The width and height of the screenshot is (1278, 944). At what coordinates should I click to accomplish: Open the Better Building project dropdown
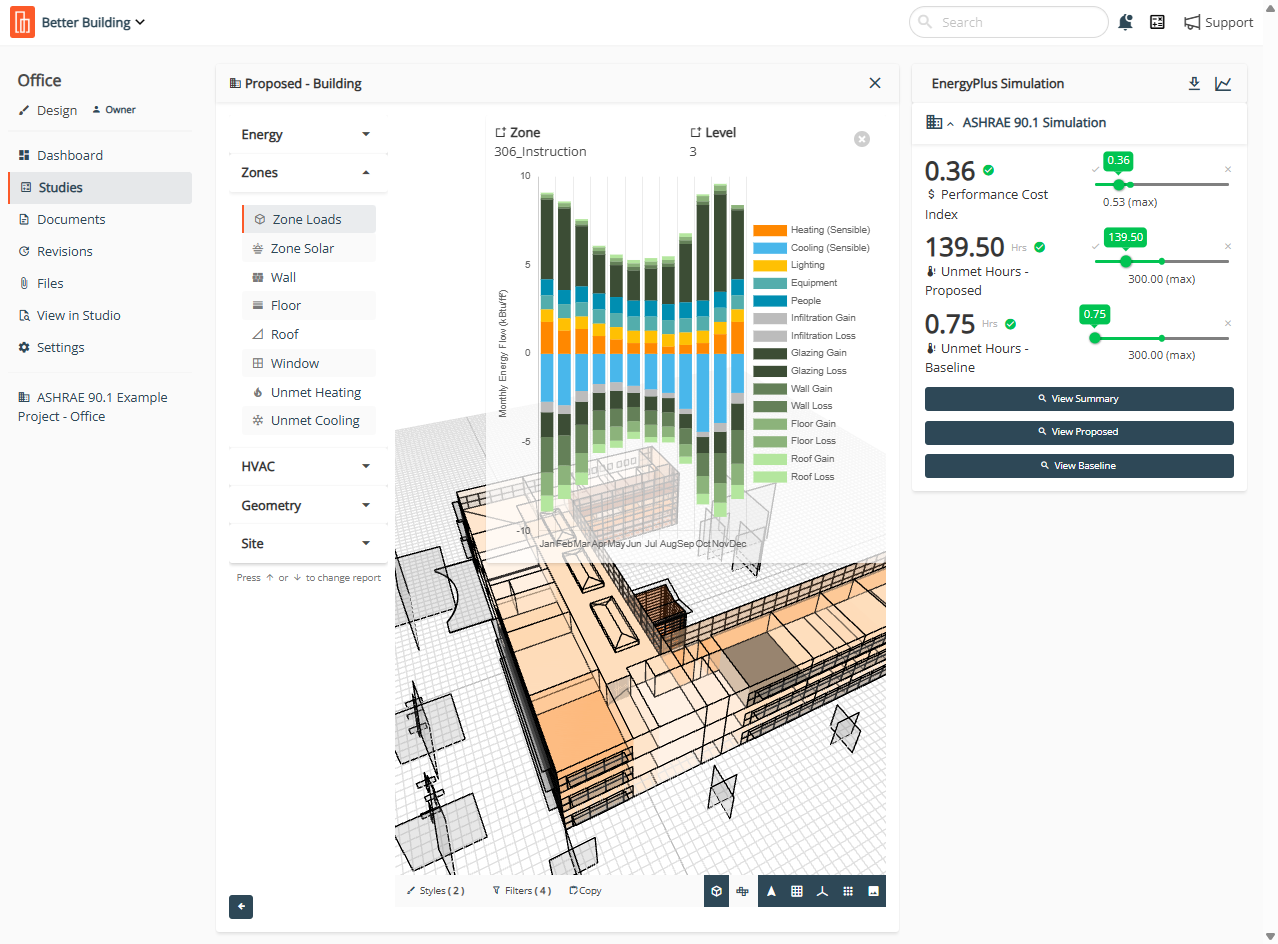click(x=93, y=22)
